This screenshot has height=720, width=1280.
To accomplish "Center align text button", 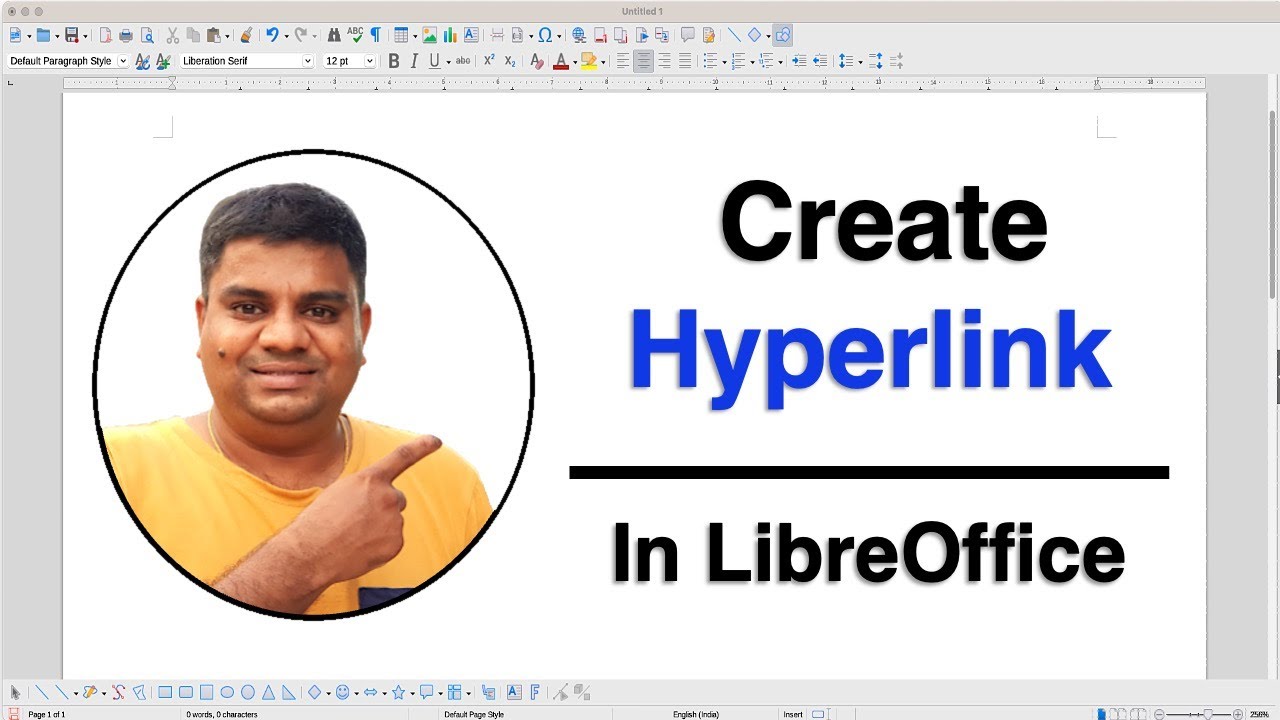I will click(x=644, y=61).
